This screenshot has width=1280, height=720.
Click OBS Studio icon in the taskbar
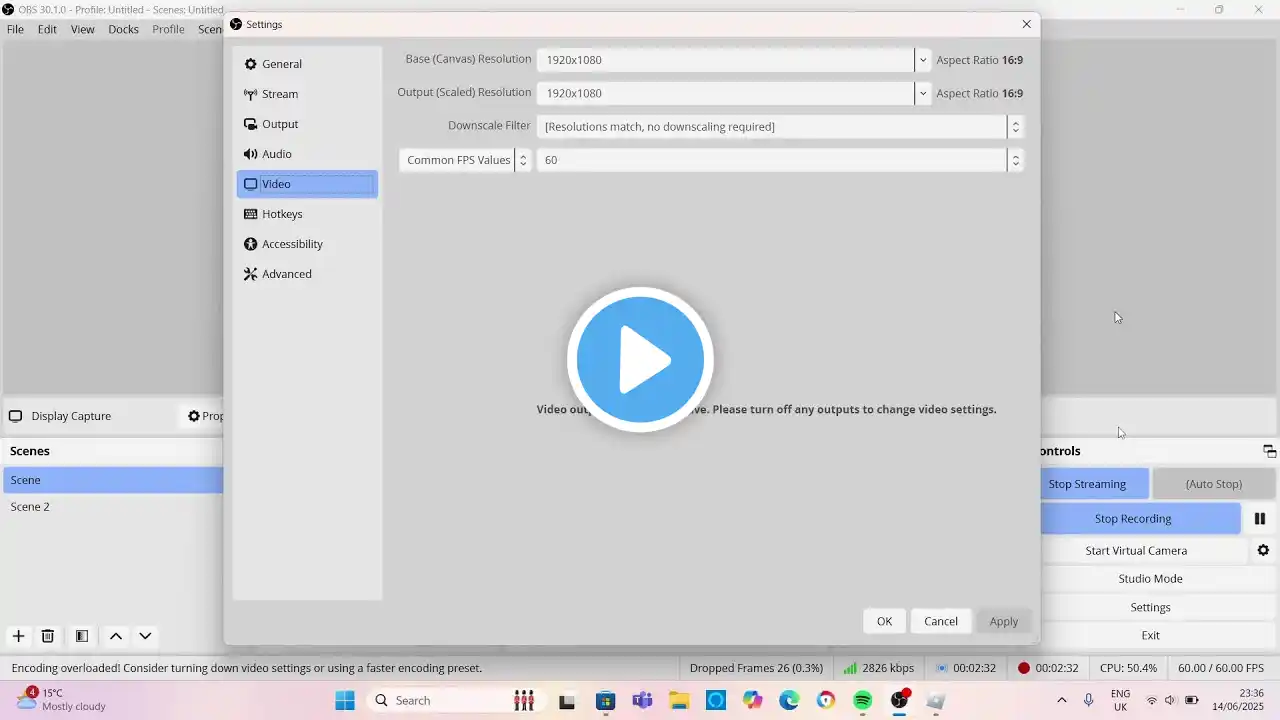900,700
